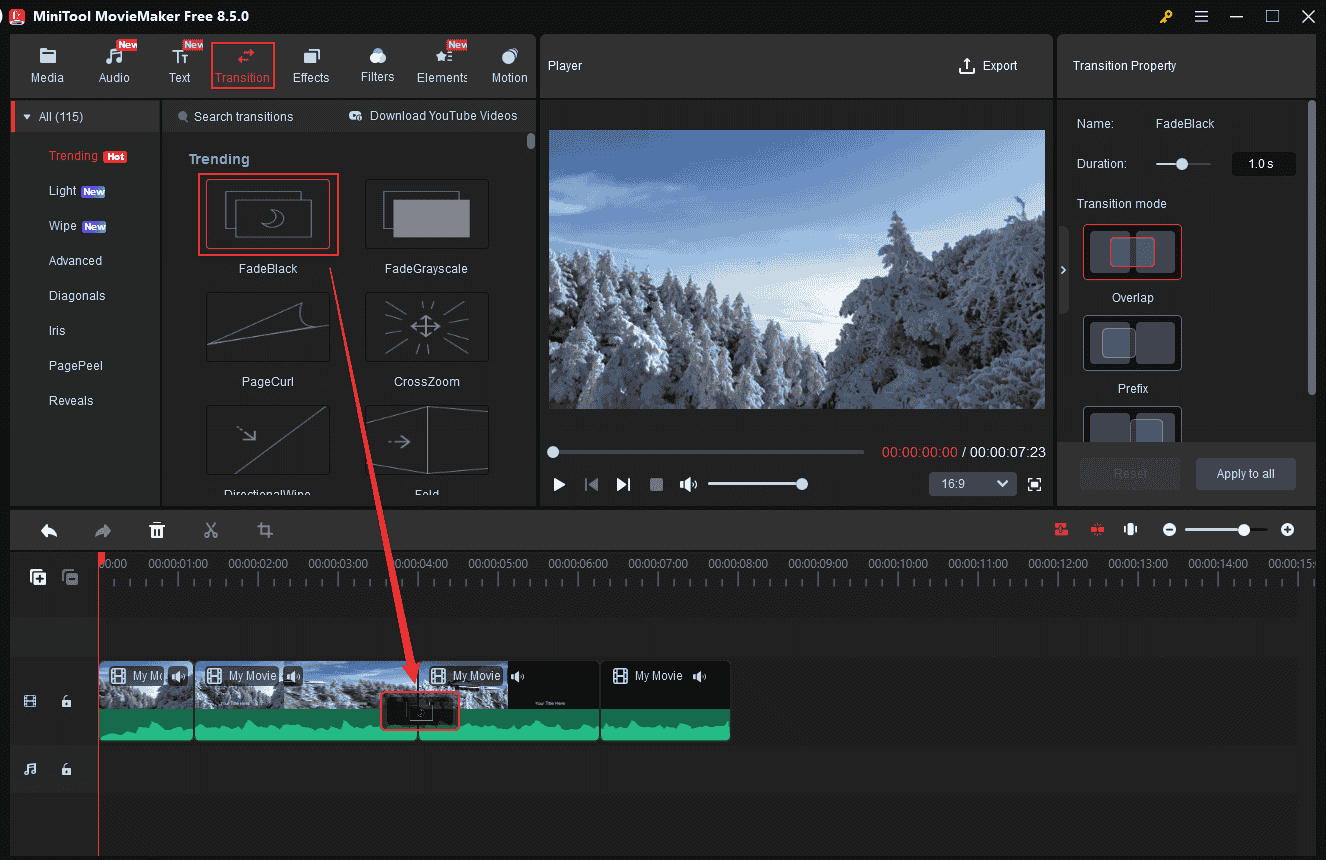The width and height of the screenshot is (1326, 860).
Task: Split the clip with the scissors icon
Action: pos(211,529)
